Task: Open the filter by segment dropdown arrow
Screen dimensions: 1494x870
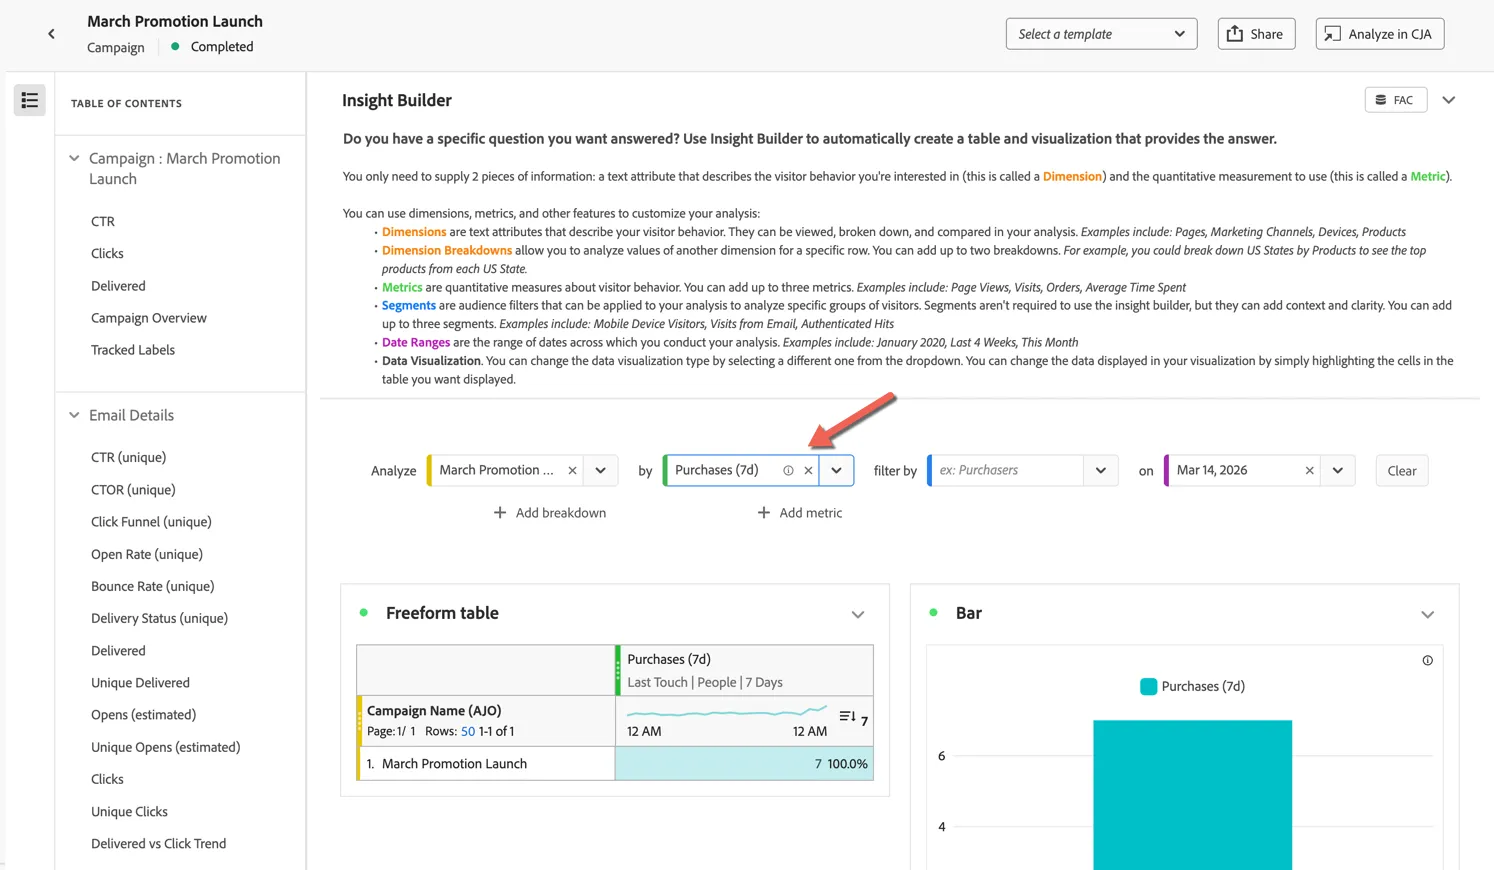Action: 1101,470
